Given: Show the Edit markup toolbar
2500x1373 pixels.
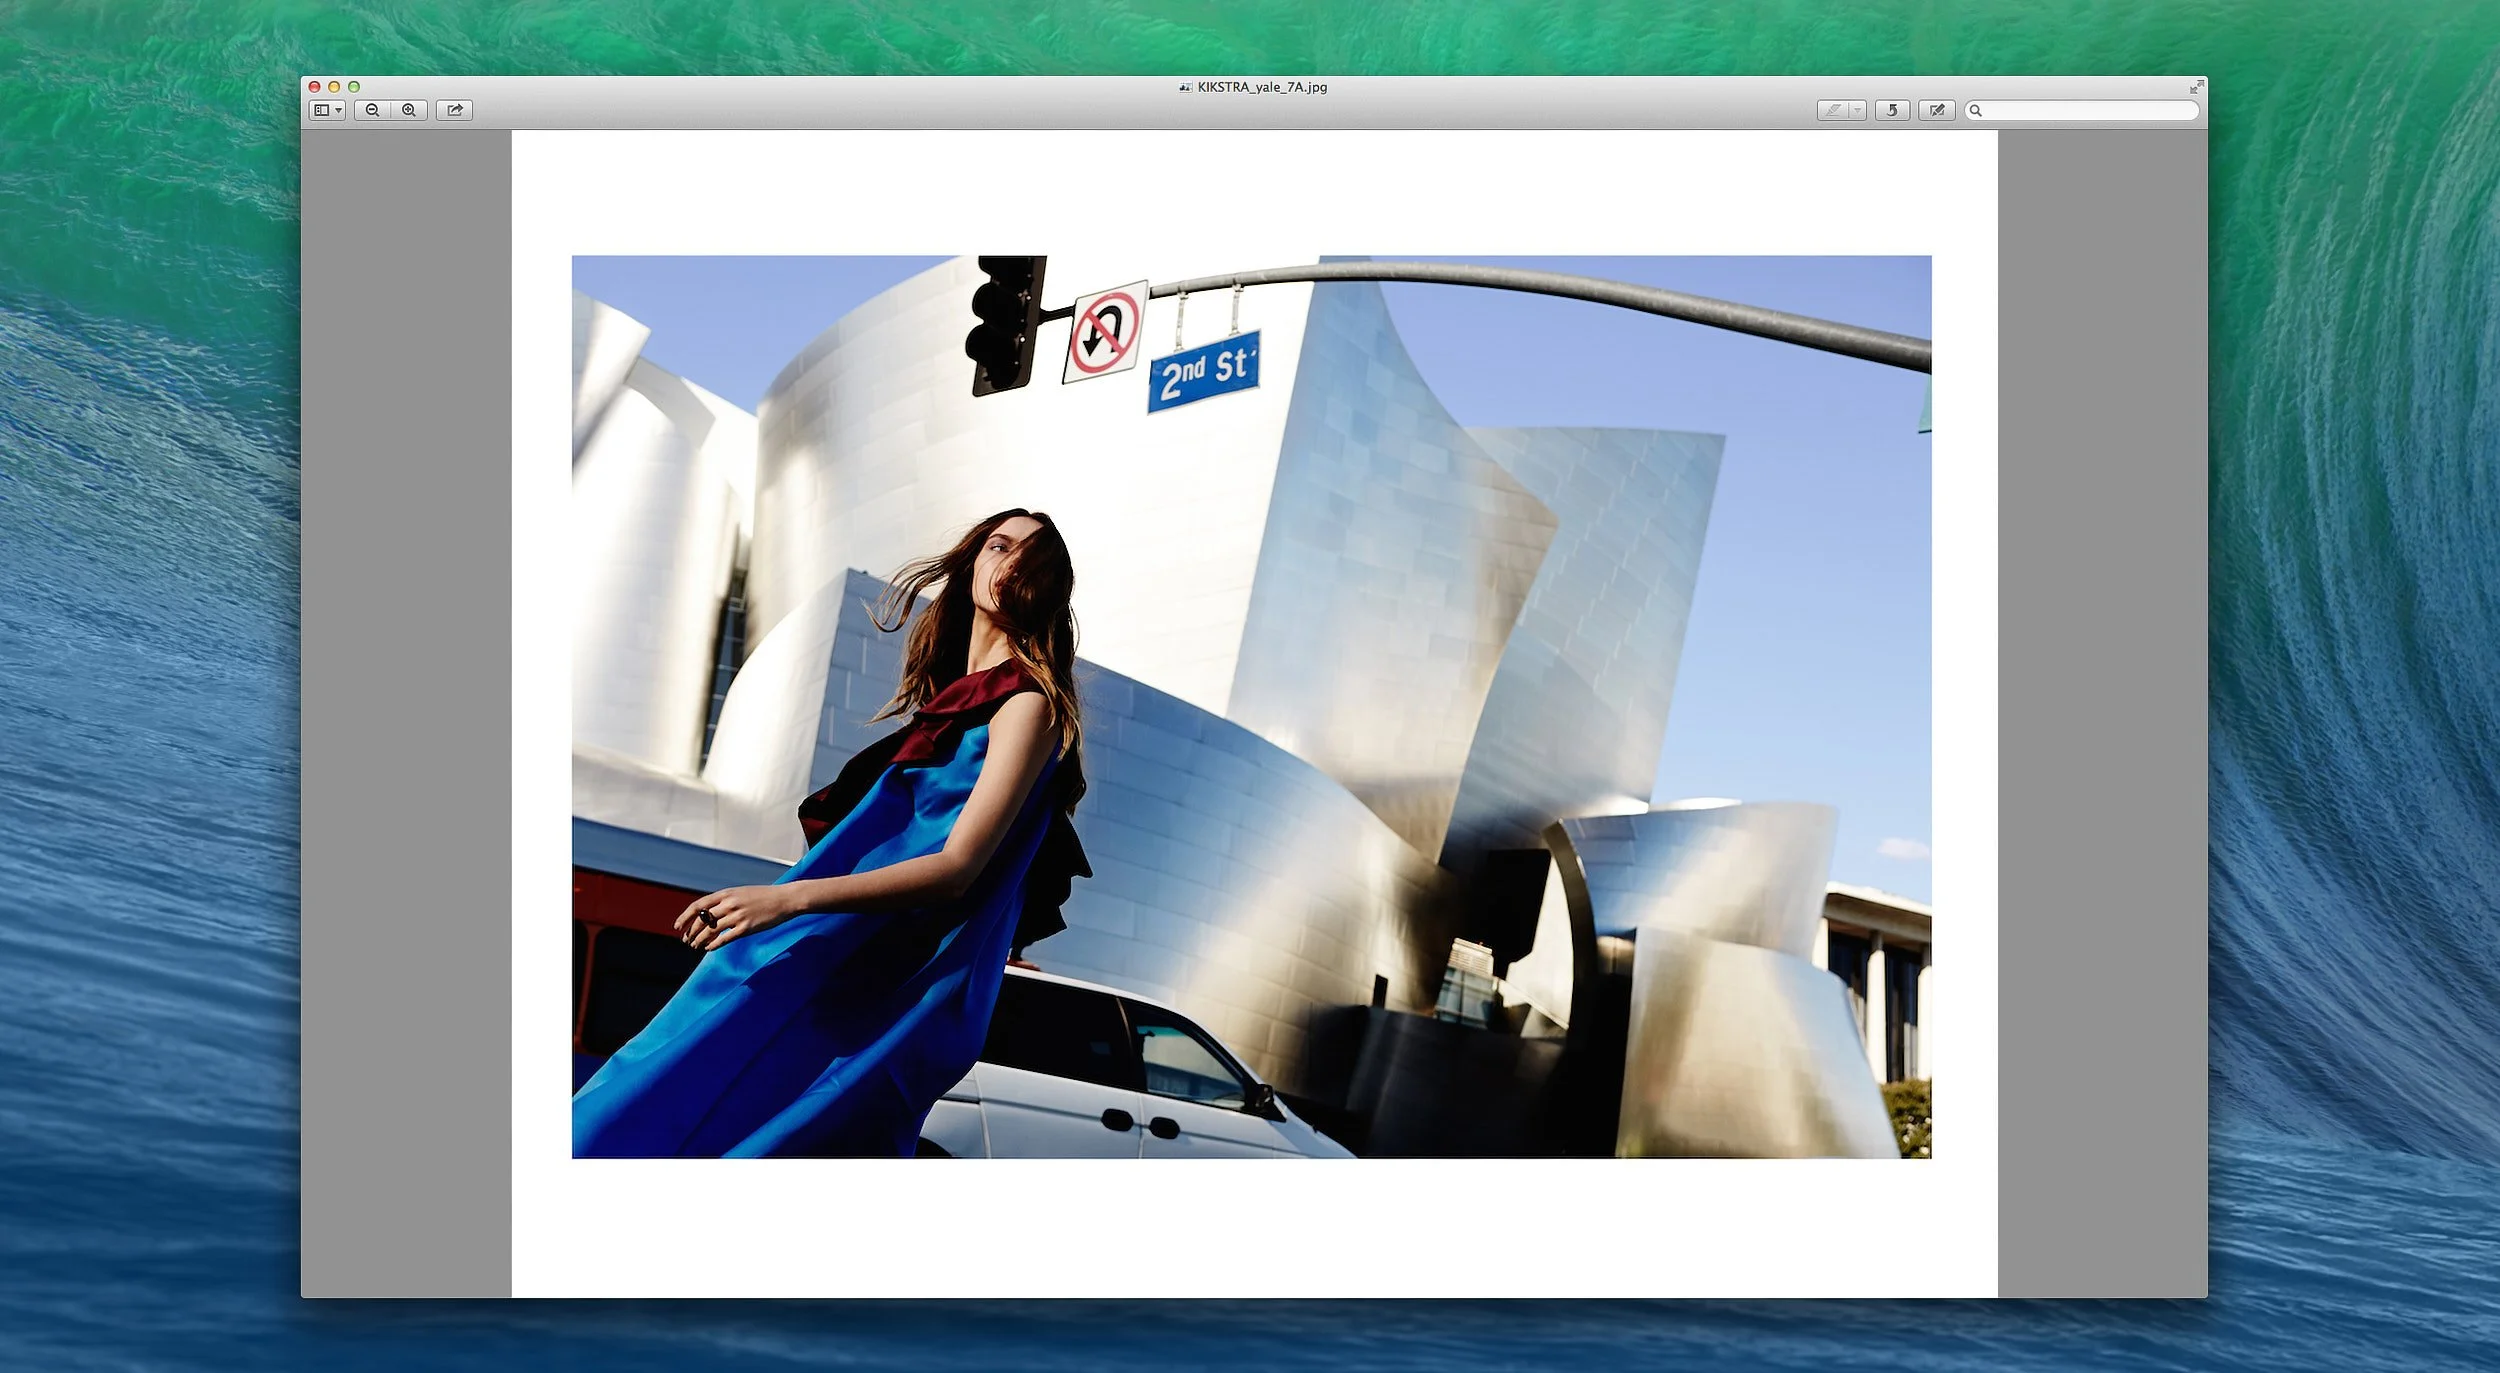Looking at the screenshot, I should point(1937,110).
